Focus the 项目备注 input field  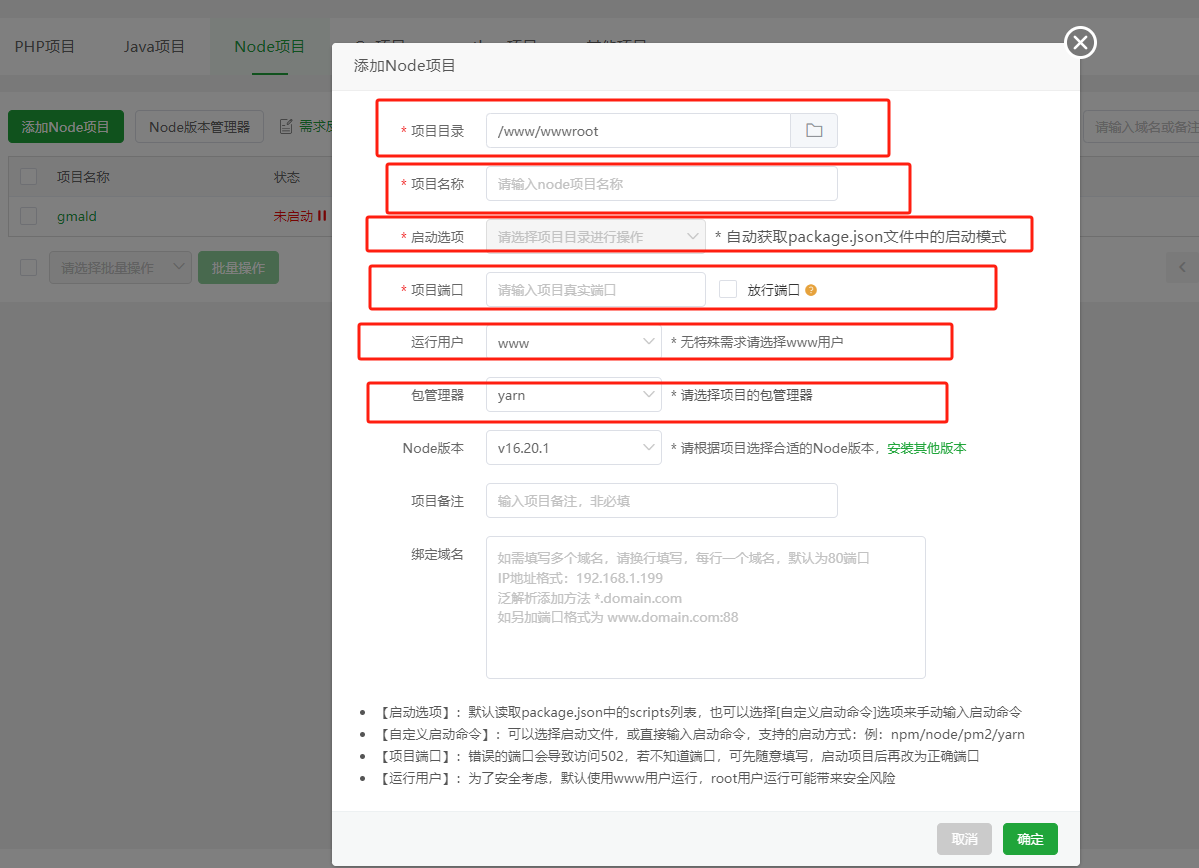coord(661,501)
